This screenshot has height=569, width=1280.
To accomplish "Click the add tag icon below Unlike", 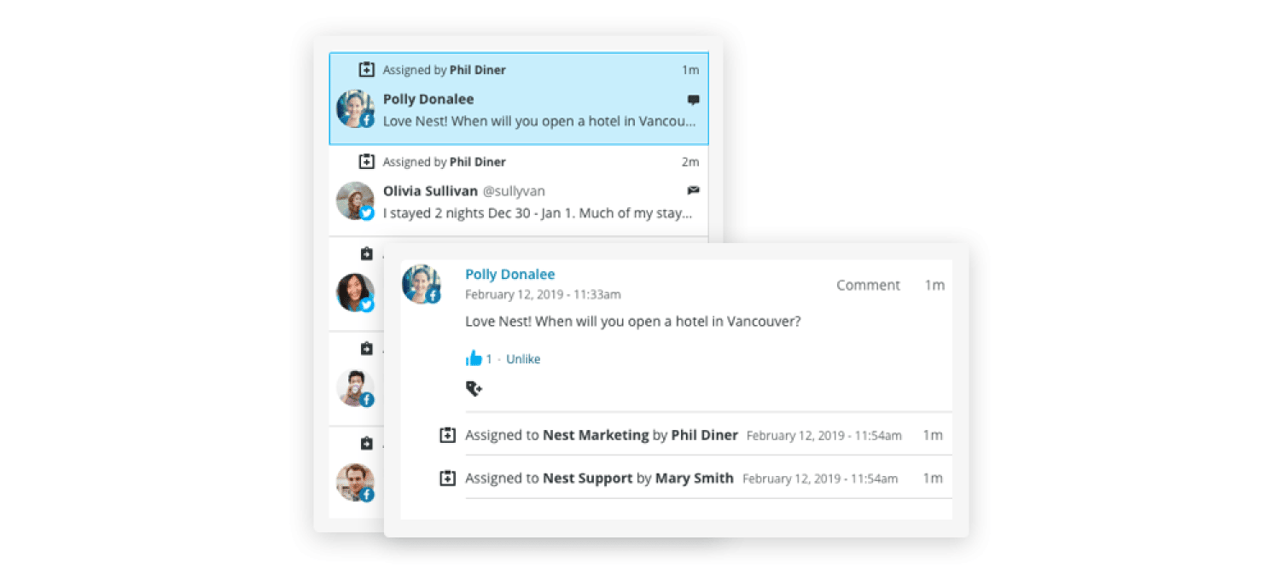I will (474, 389).
